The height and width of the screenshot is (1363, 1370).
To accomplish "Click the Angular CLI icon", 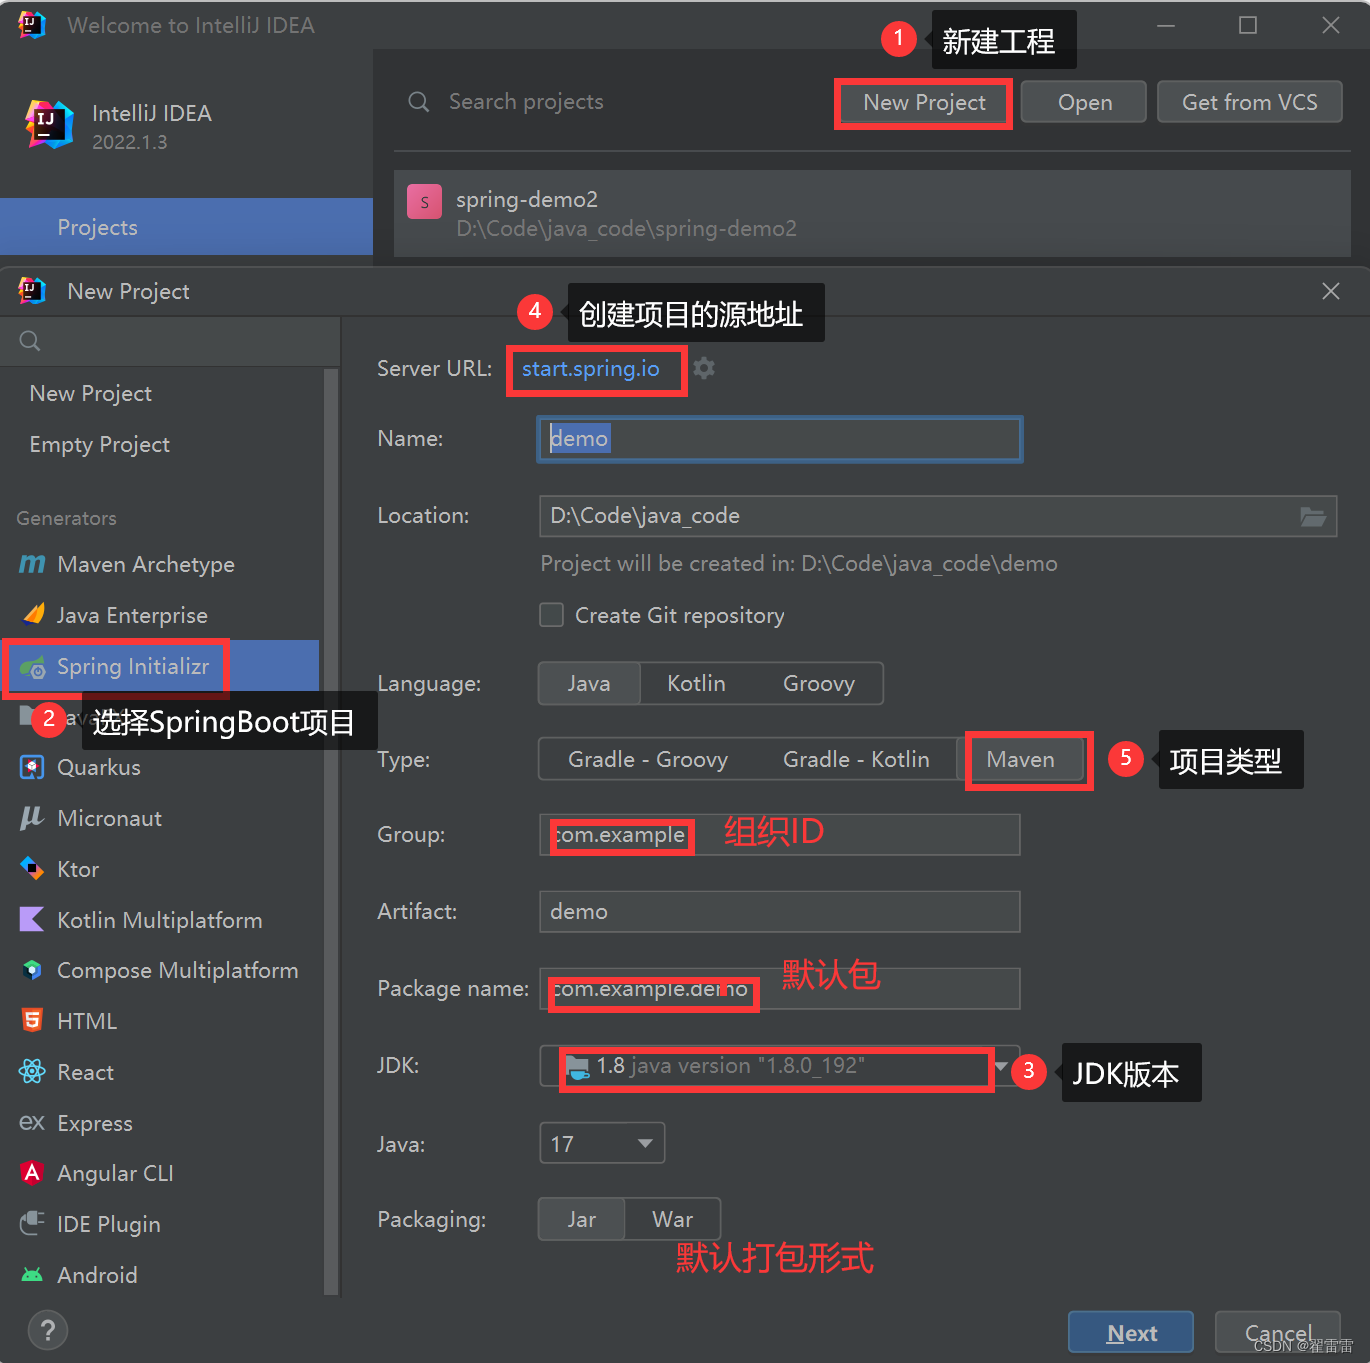I will pyautogui.click(x=32, y=1173).
